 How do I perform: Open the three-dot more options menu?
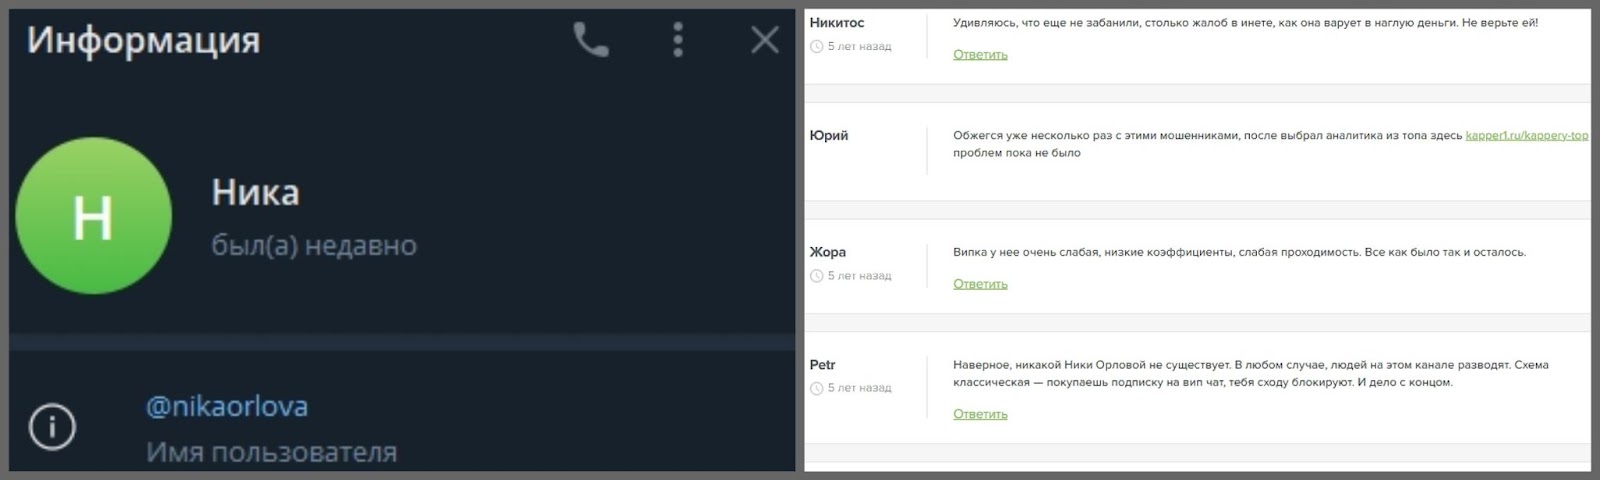[x=678, y=40]
